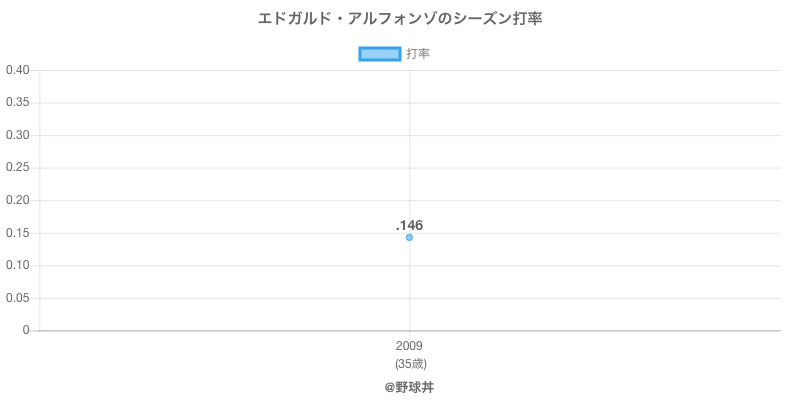Click the 0 y-axis tick label
Image resolution: width=800 pixels, height=400 pixels.
pyautogui.click(x=26, y=331)
